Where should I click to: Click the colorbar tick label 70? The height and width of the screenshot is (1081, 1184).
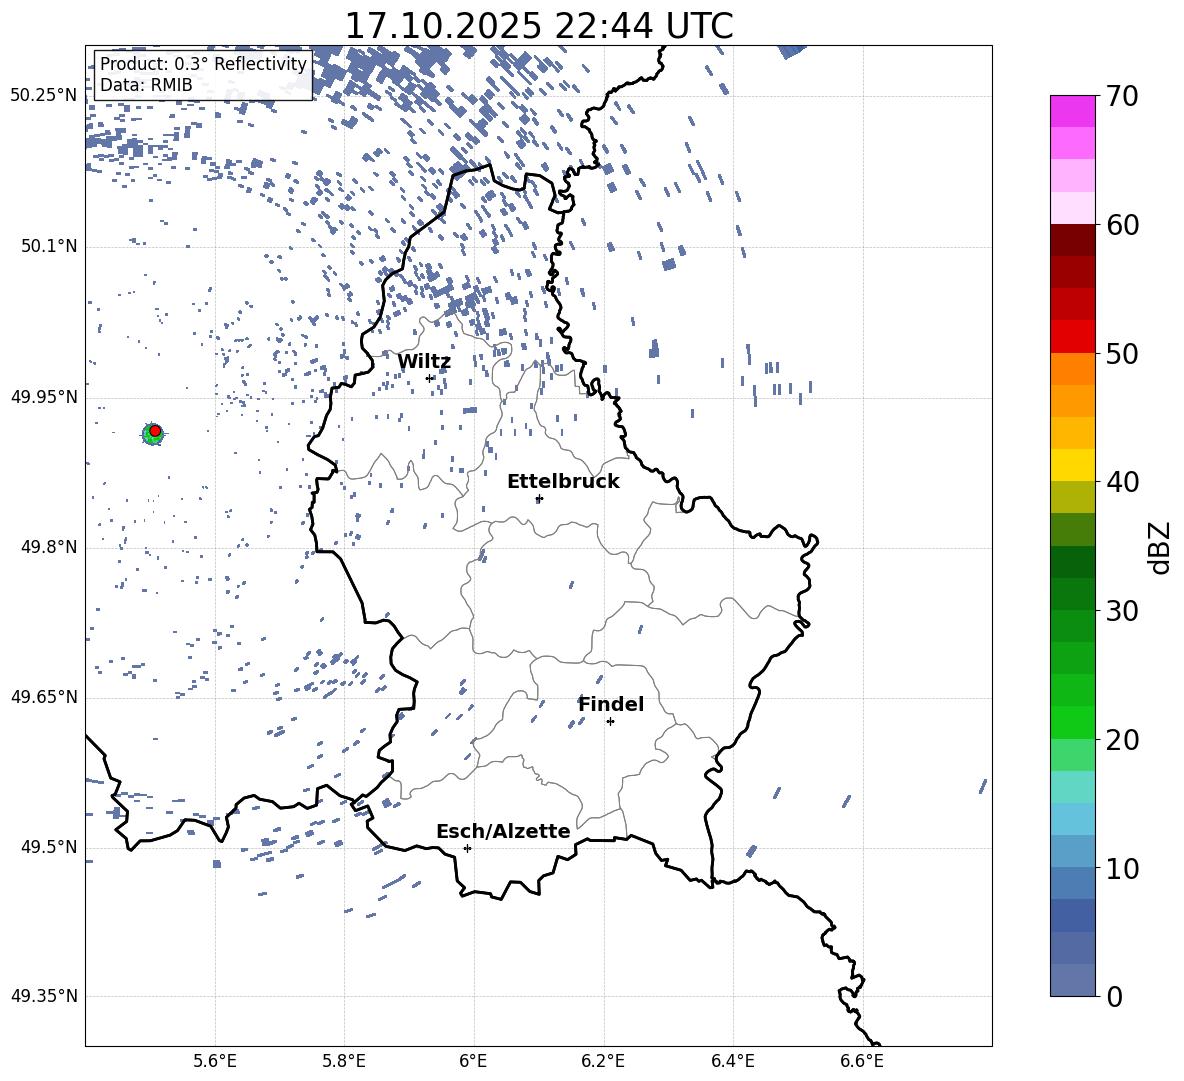coord(1123,97)
